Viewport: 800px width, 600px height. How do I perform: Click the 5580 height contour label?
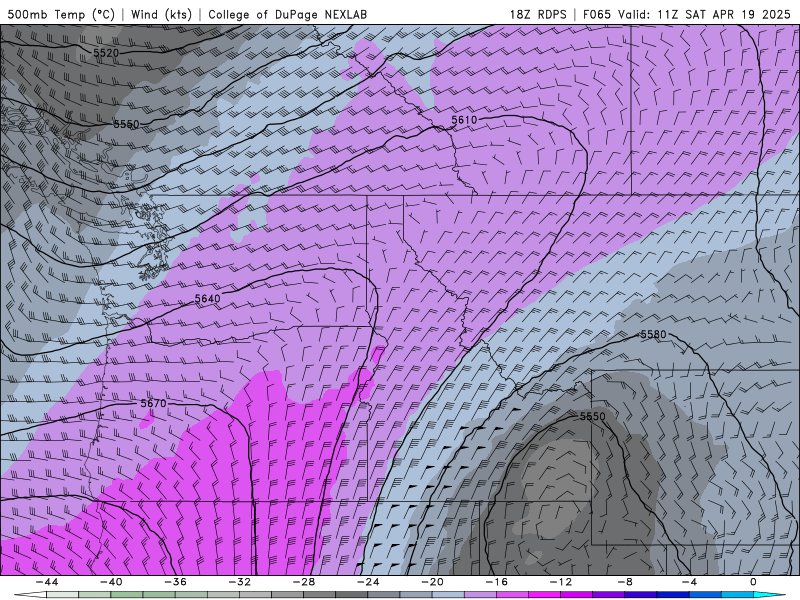tap(653, 334)
